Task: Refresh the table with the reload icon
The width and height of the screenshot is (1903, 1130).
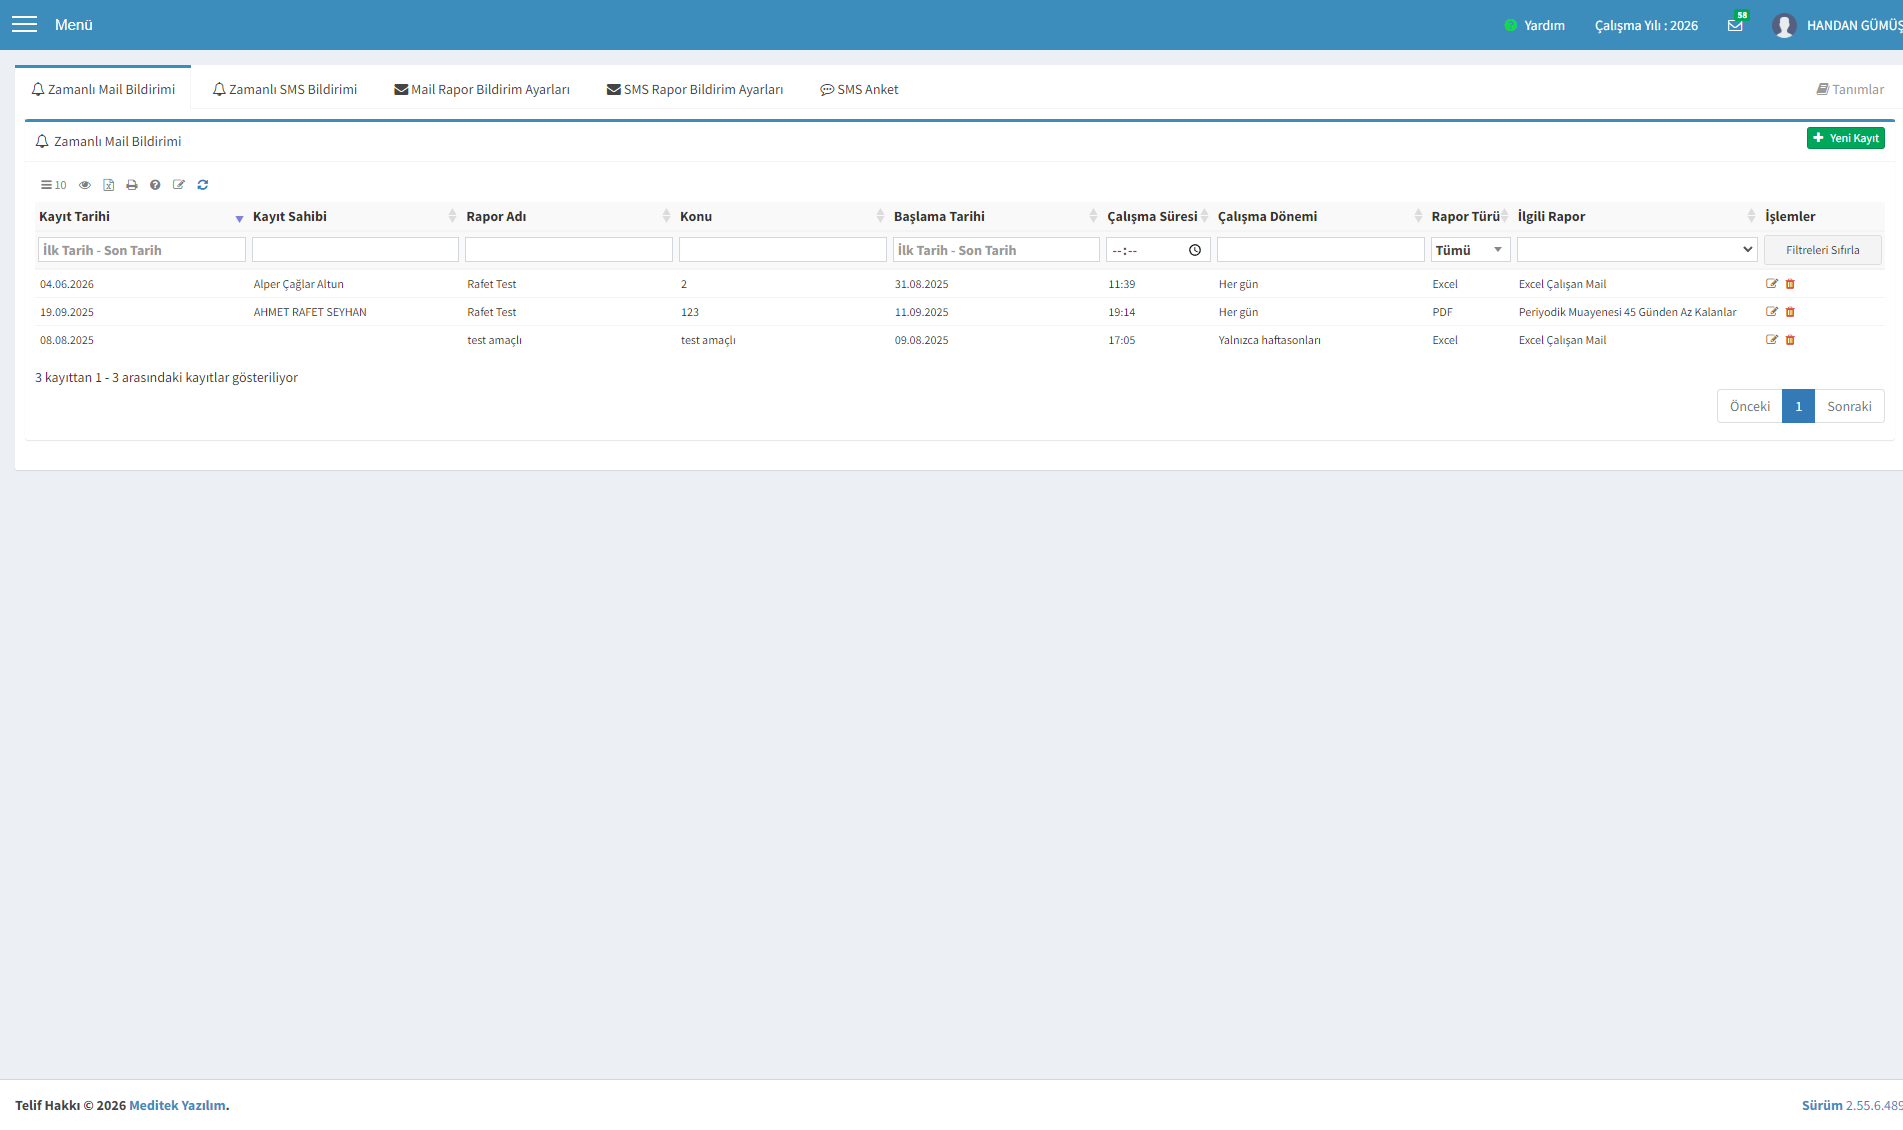Action: pos(203,185)
